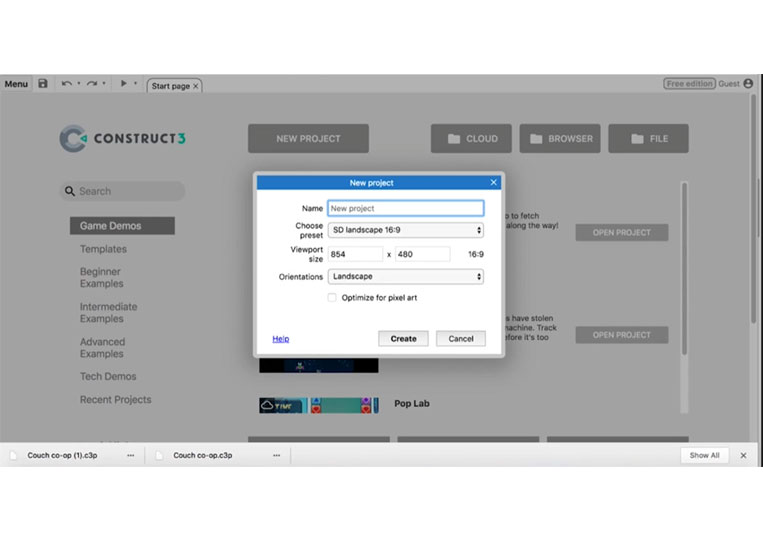Click the search magnifier icon

click(70, 191)
